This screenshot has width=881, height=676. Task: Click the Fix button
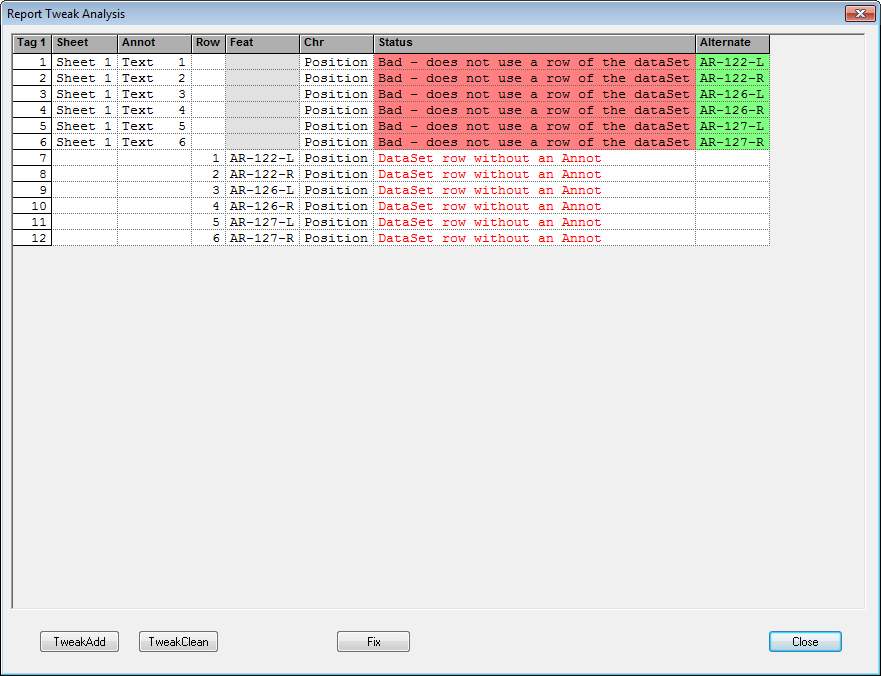coord(373,642)
